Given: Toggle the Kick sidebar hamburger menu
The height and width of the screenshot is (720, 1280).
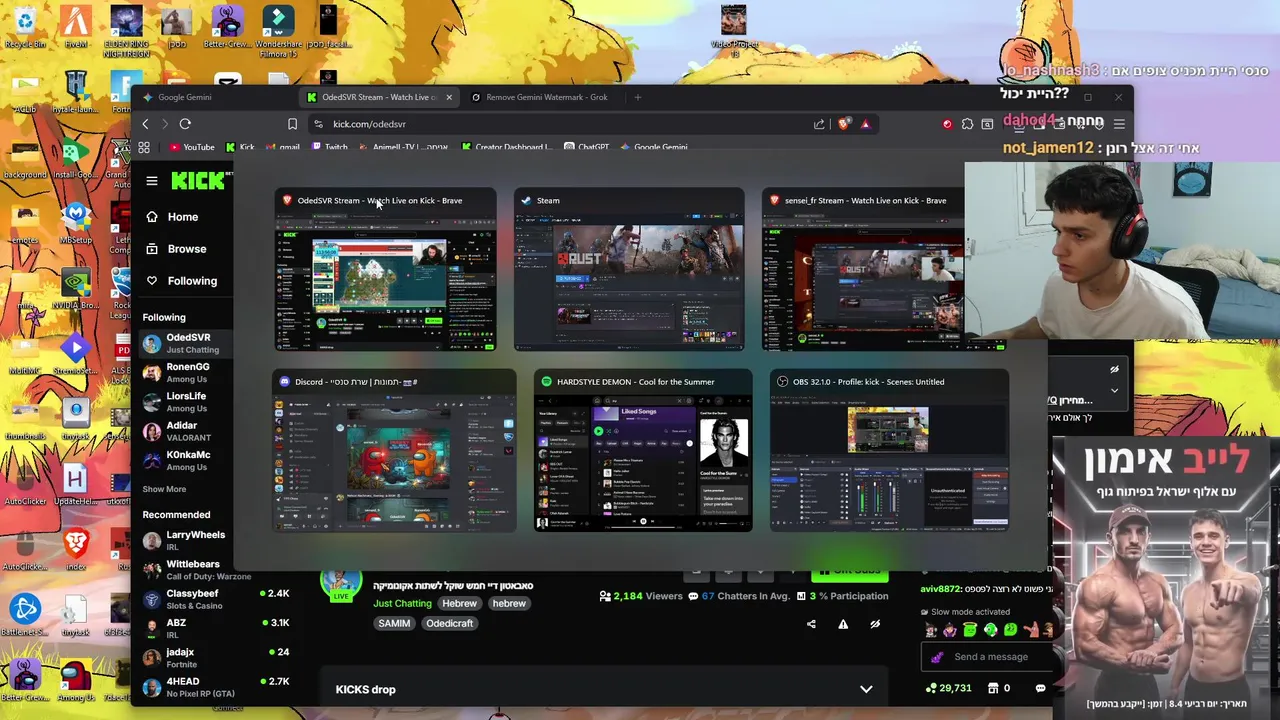Looking at the screenshot, I should point(152,181).
